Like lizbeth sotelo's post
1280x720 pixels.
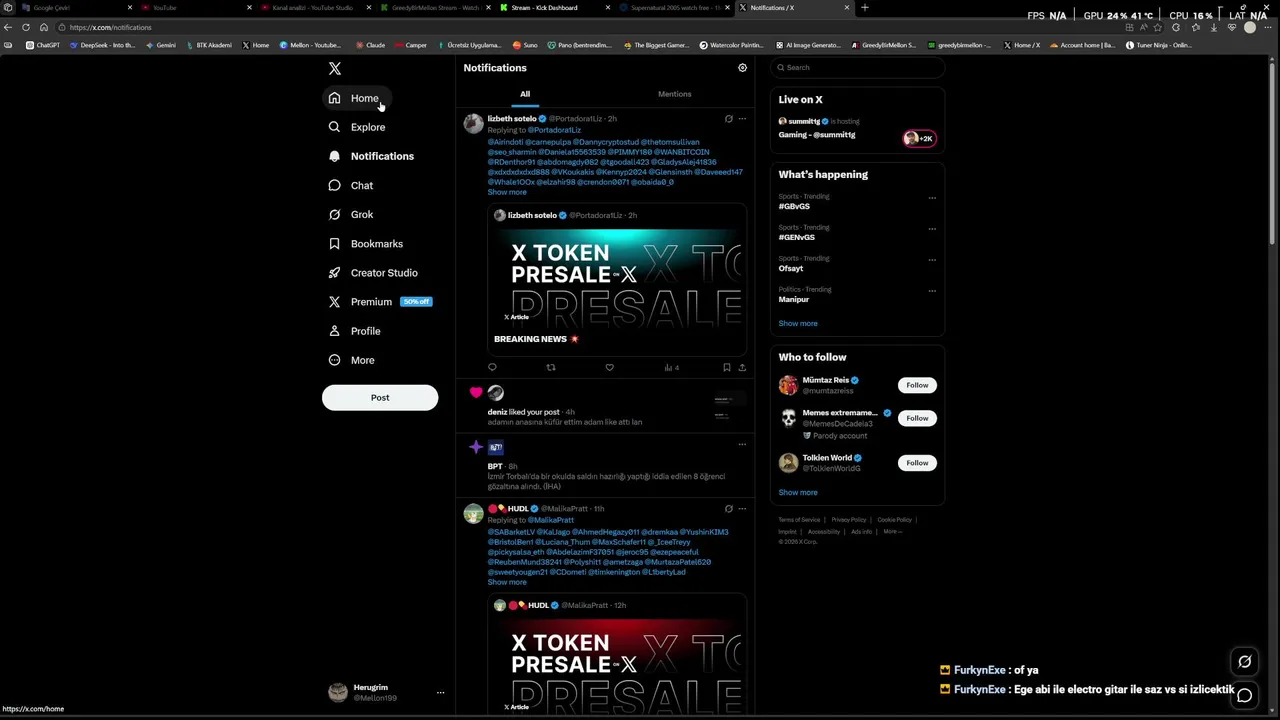(609, 367)
